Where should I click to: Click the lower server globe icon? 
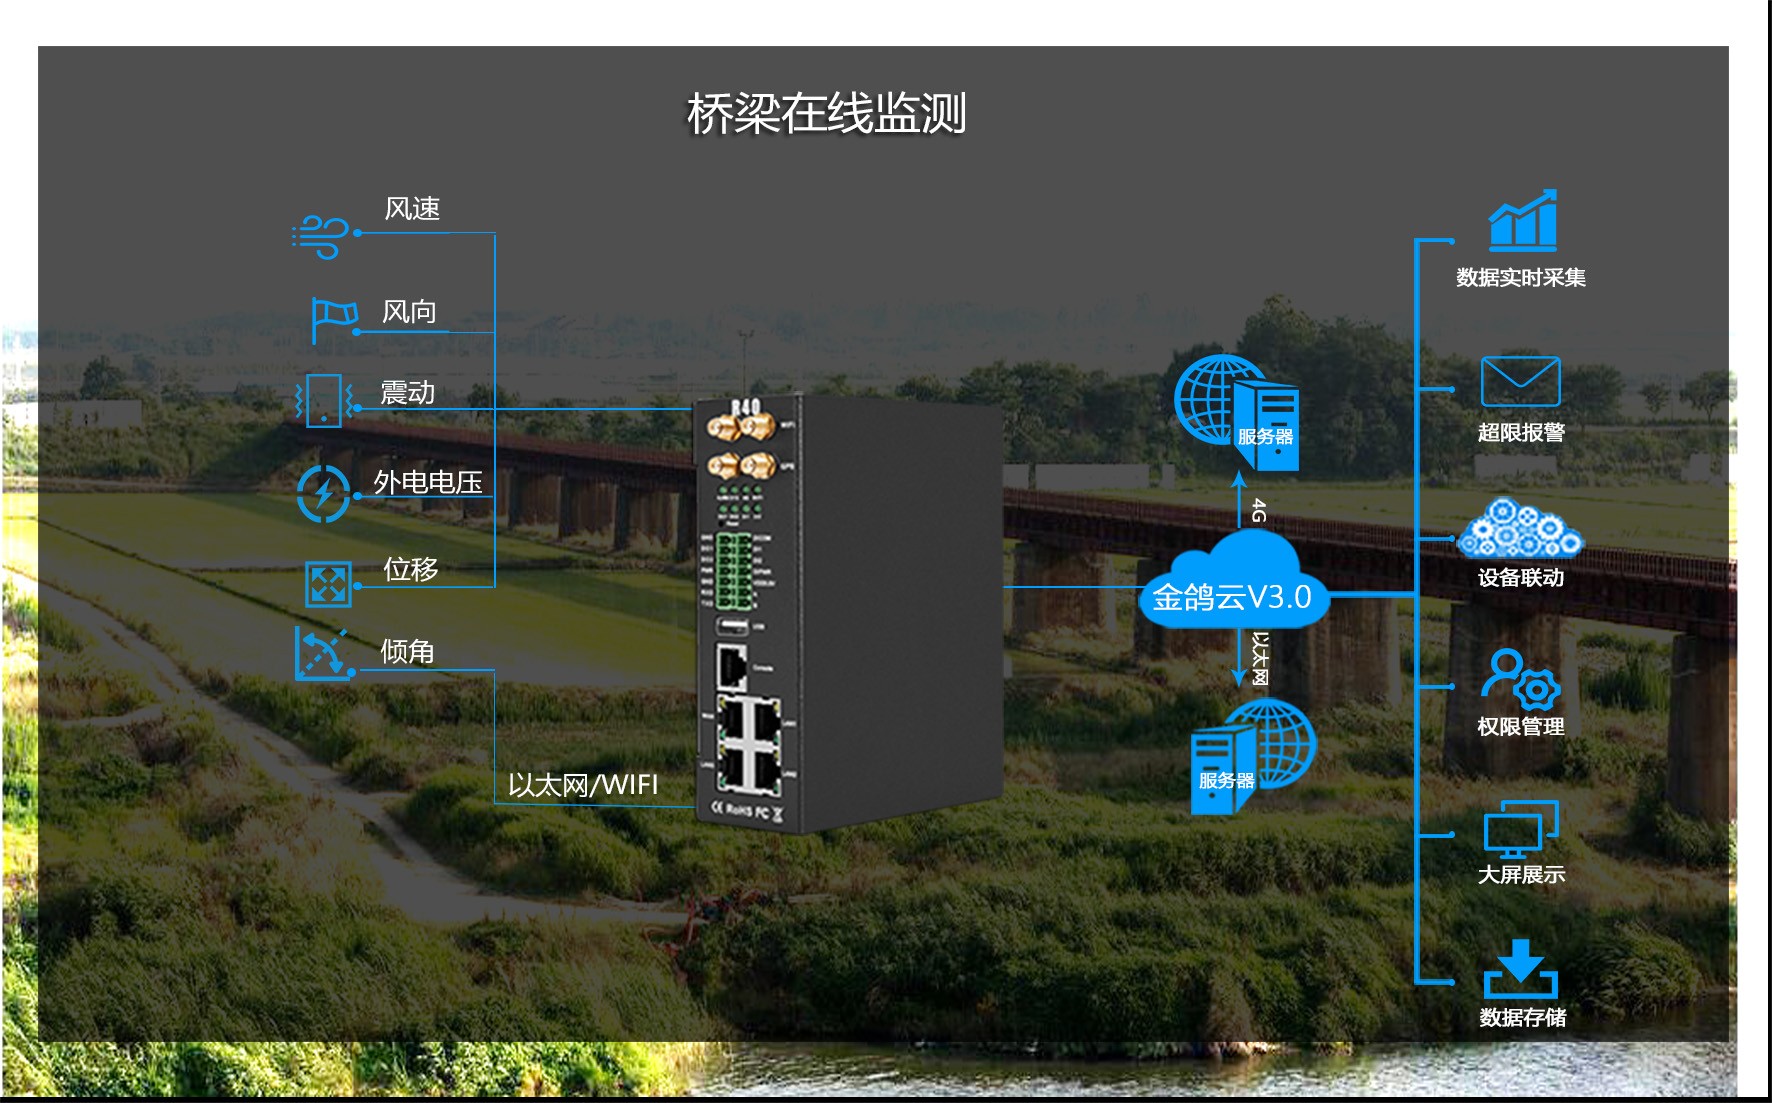pos(1253,755)
